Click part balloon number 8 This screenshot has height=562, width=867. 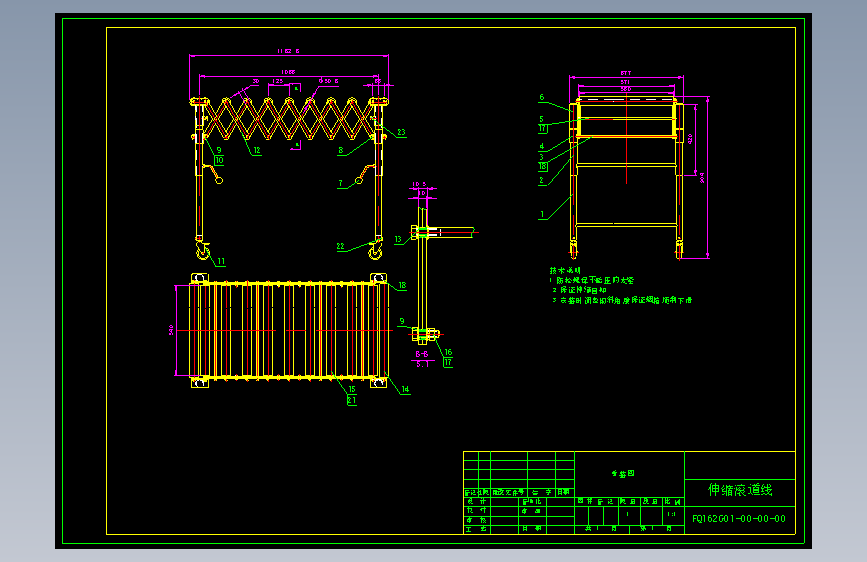pos(341,150)
